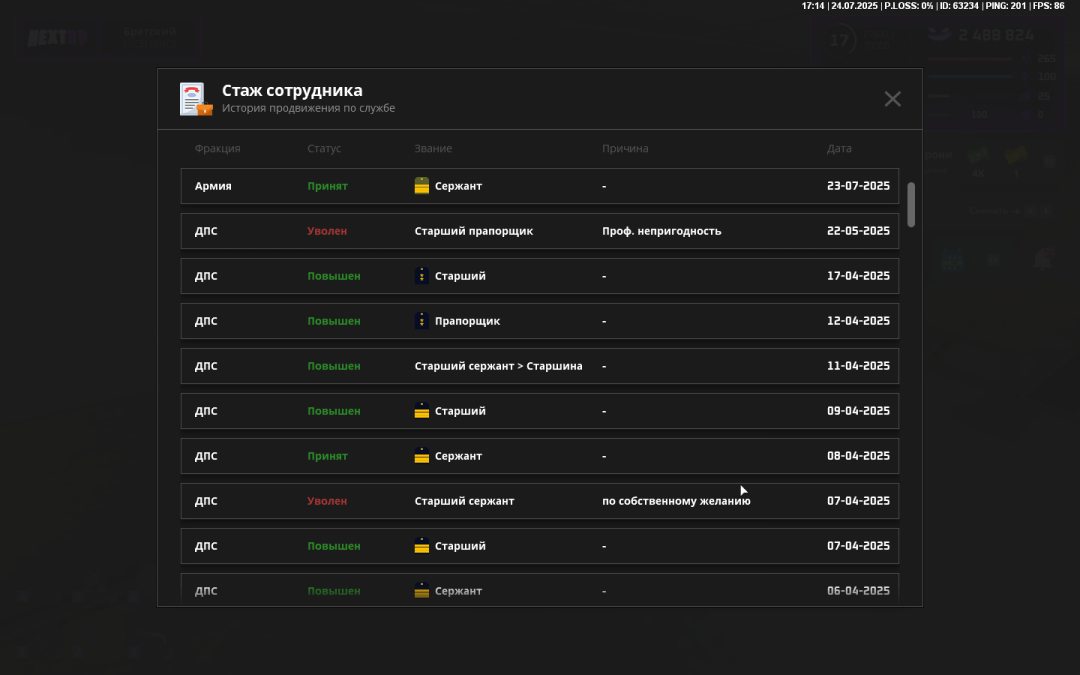
Task: Click the Фракция column header
Action: [x=217, y=149]
